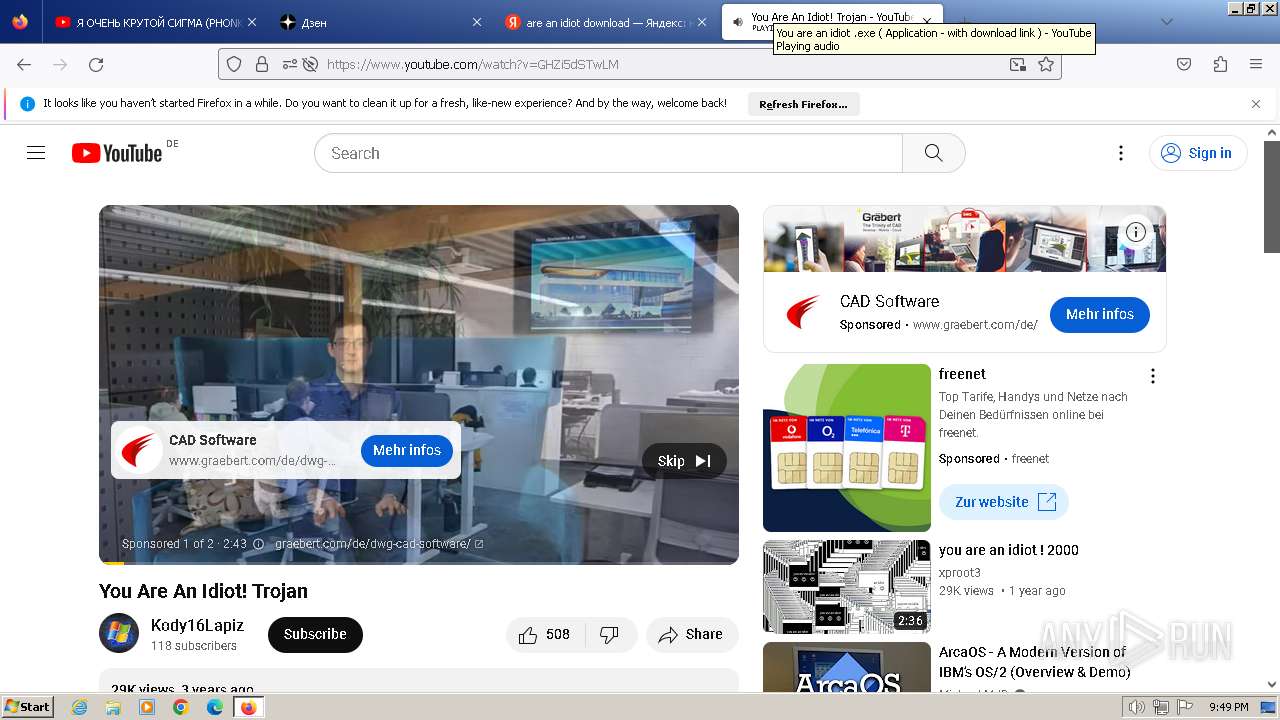View site security lock info

[x=262, y=64]
